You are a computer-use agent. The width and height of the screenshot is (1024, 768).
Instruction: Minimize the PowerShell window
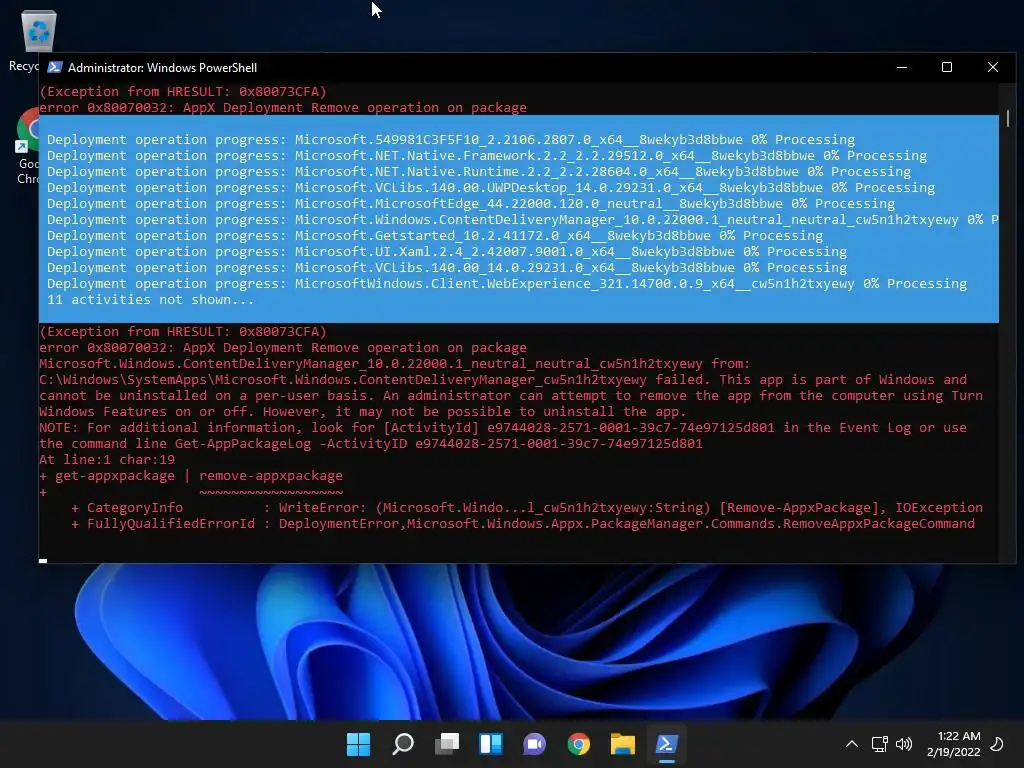[x=902, y=67]
